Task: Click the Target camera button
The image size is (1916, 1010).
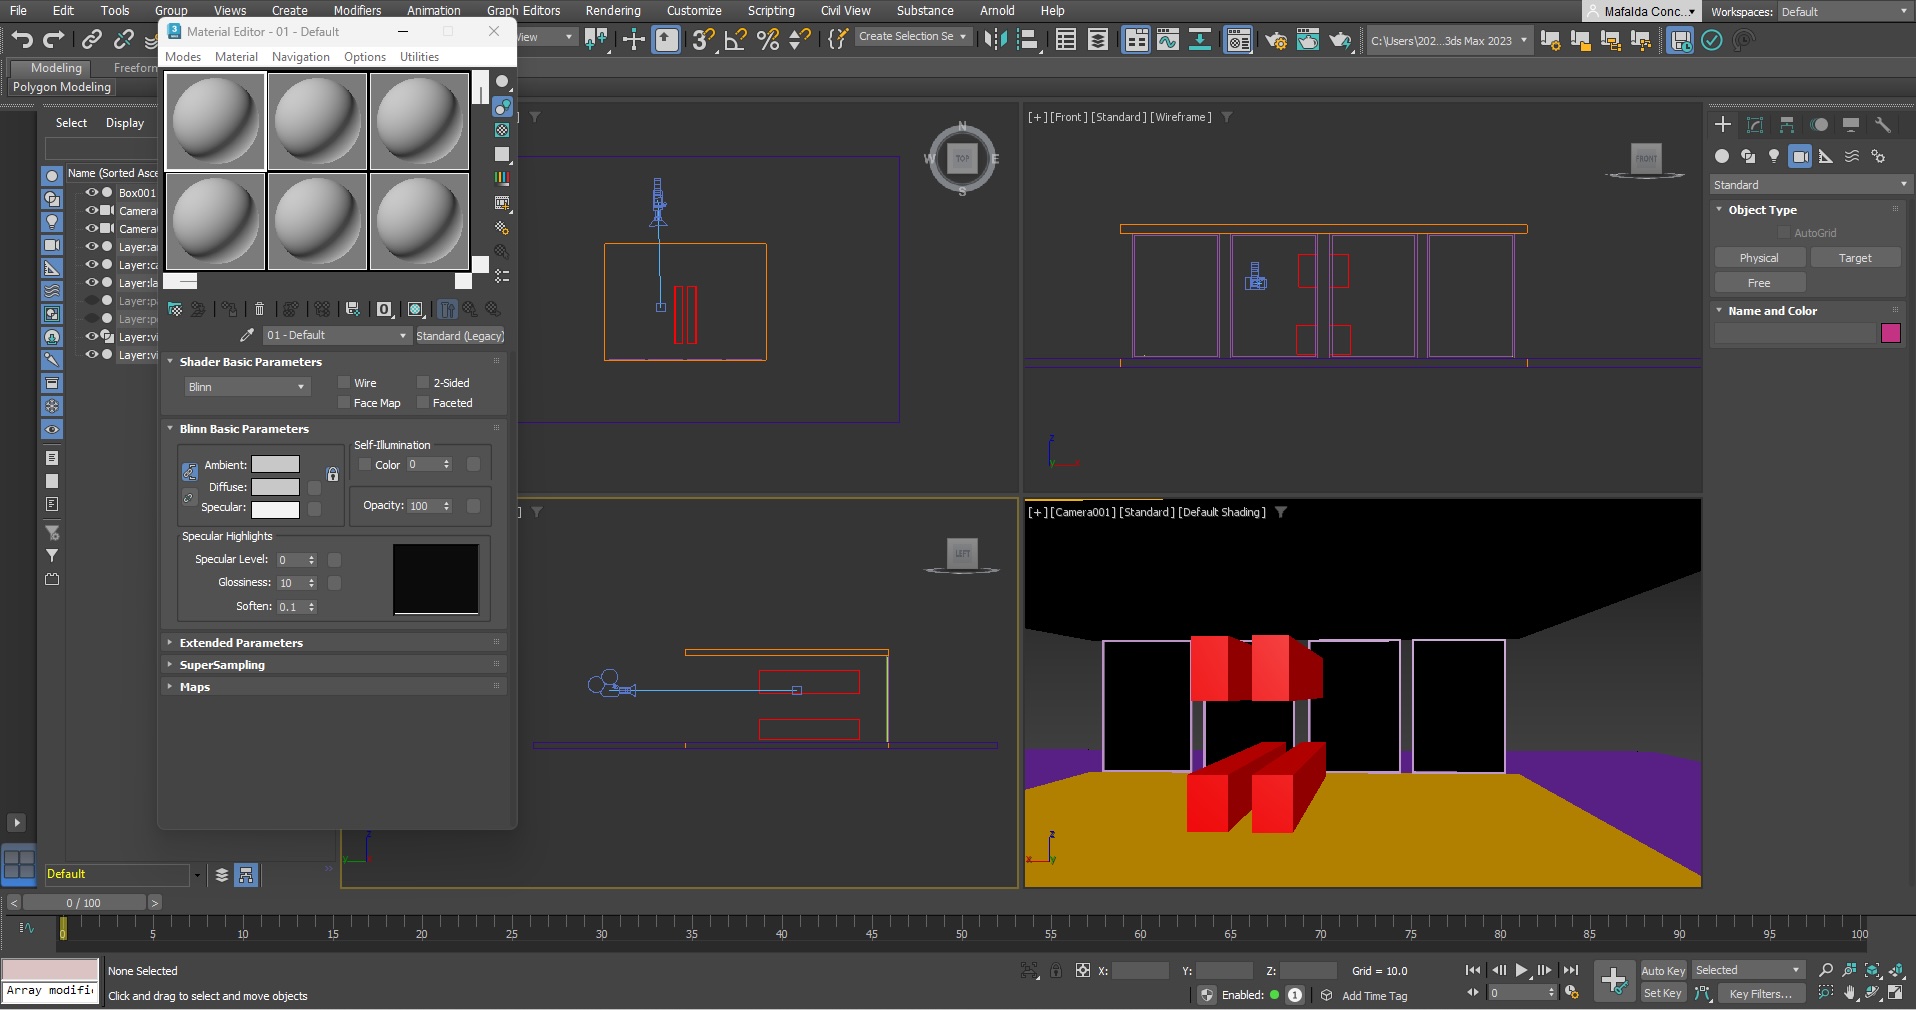Action: [1854, 258]
